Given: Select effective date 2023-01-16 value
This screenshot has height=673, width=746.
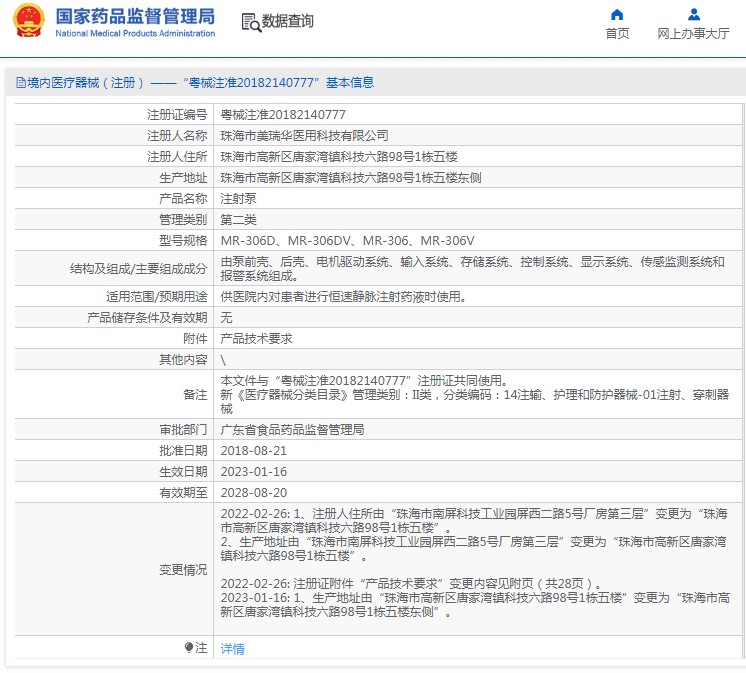Looking at the screenshot, I should pos(254,471).
